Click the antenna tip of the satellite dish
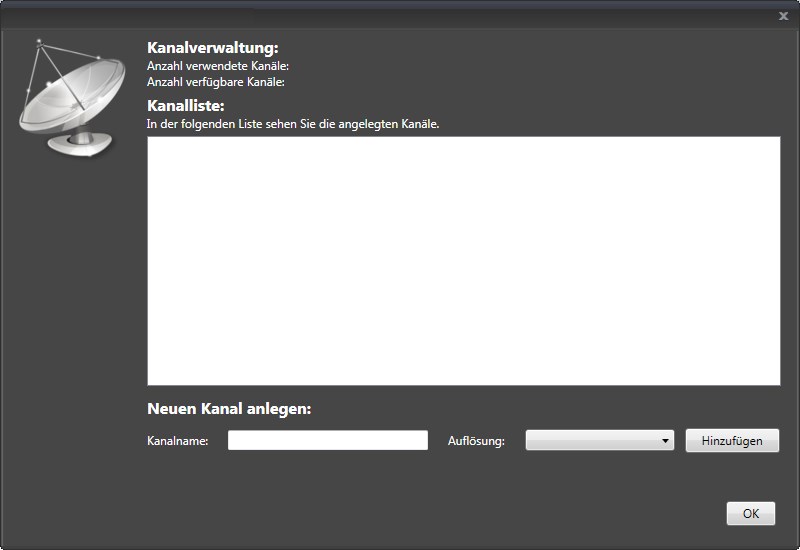Screen dimensions: 800x550 [39, 42]
